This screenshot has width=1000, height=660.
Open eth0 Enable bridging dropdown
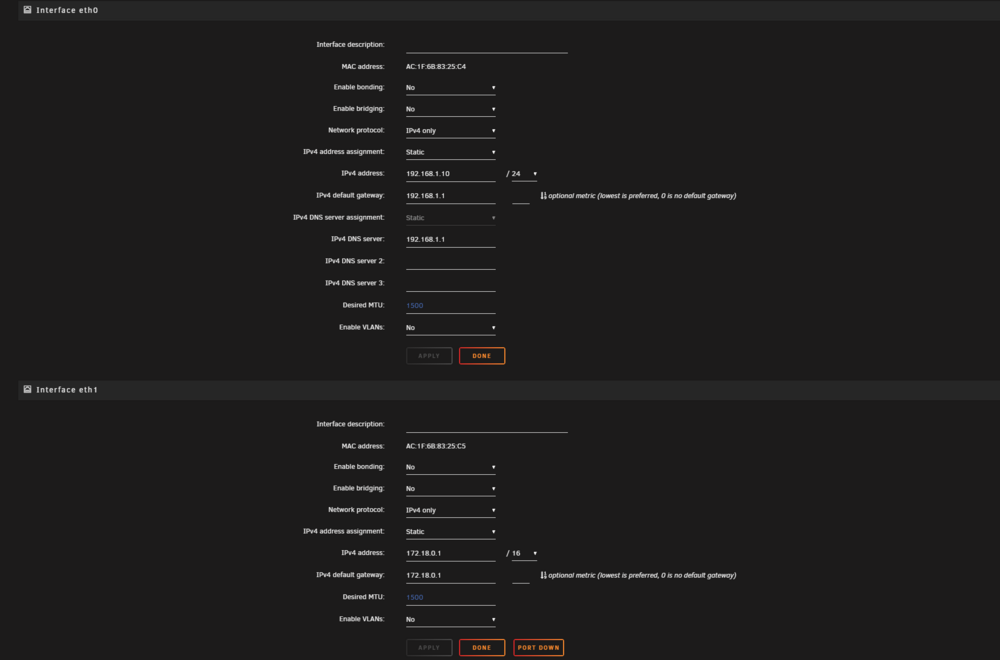(x=450, y=110)
